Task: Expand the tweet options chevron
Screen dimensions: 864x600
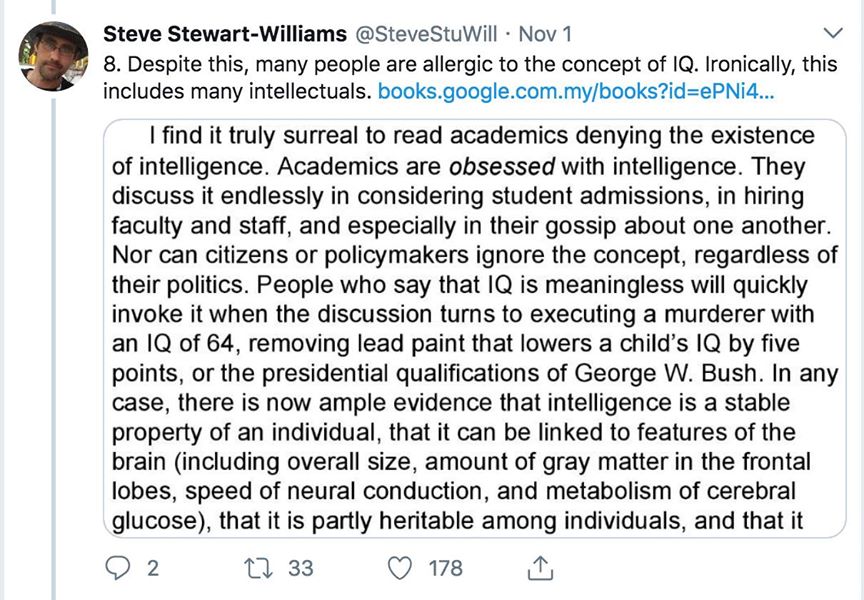Action: click(x=830, y=35)
